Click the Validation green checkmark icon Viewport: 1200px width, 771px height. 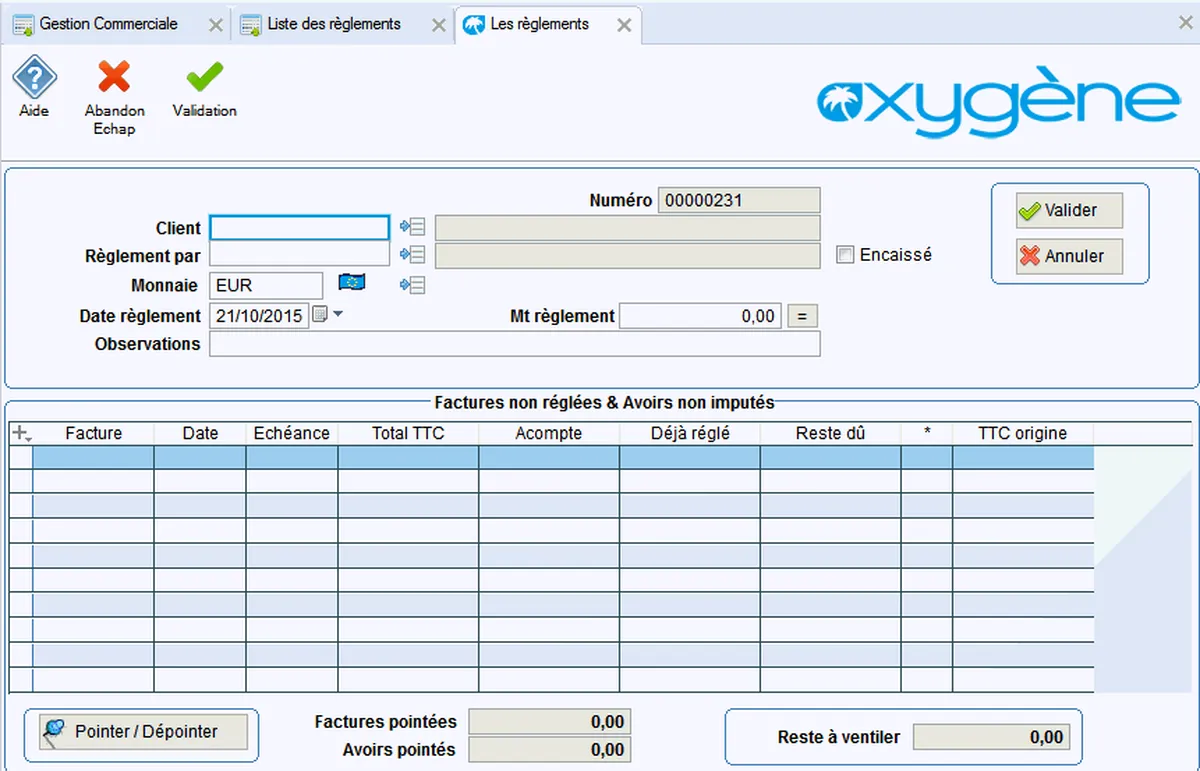pos(205,78)
